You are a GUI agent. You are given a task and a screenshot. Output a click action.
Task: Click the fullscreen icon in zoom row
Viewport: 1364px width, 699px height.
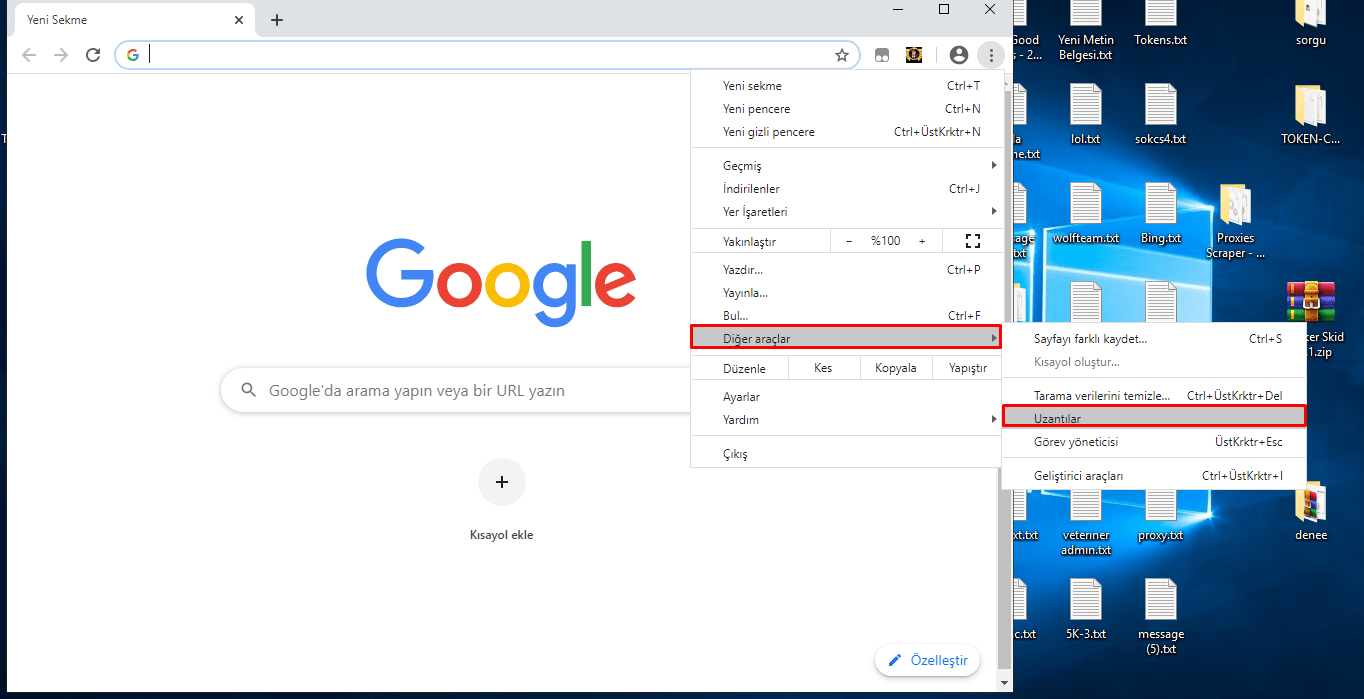[x=973, y=241]
